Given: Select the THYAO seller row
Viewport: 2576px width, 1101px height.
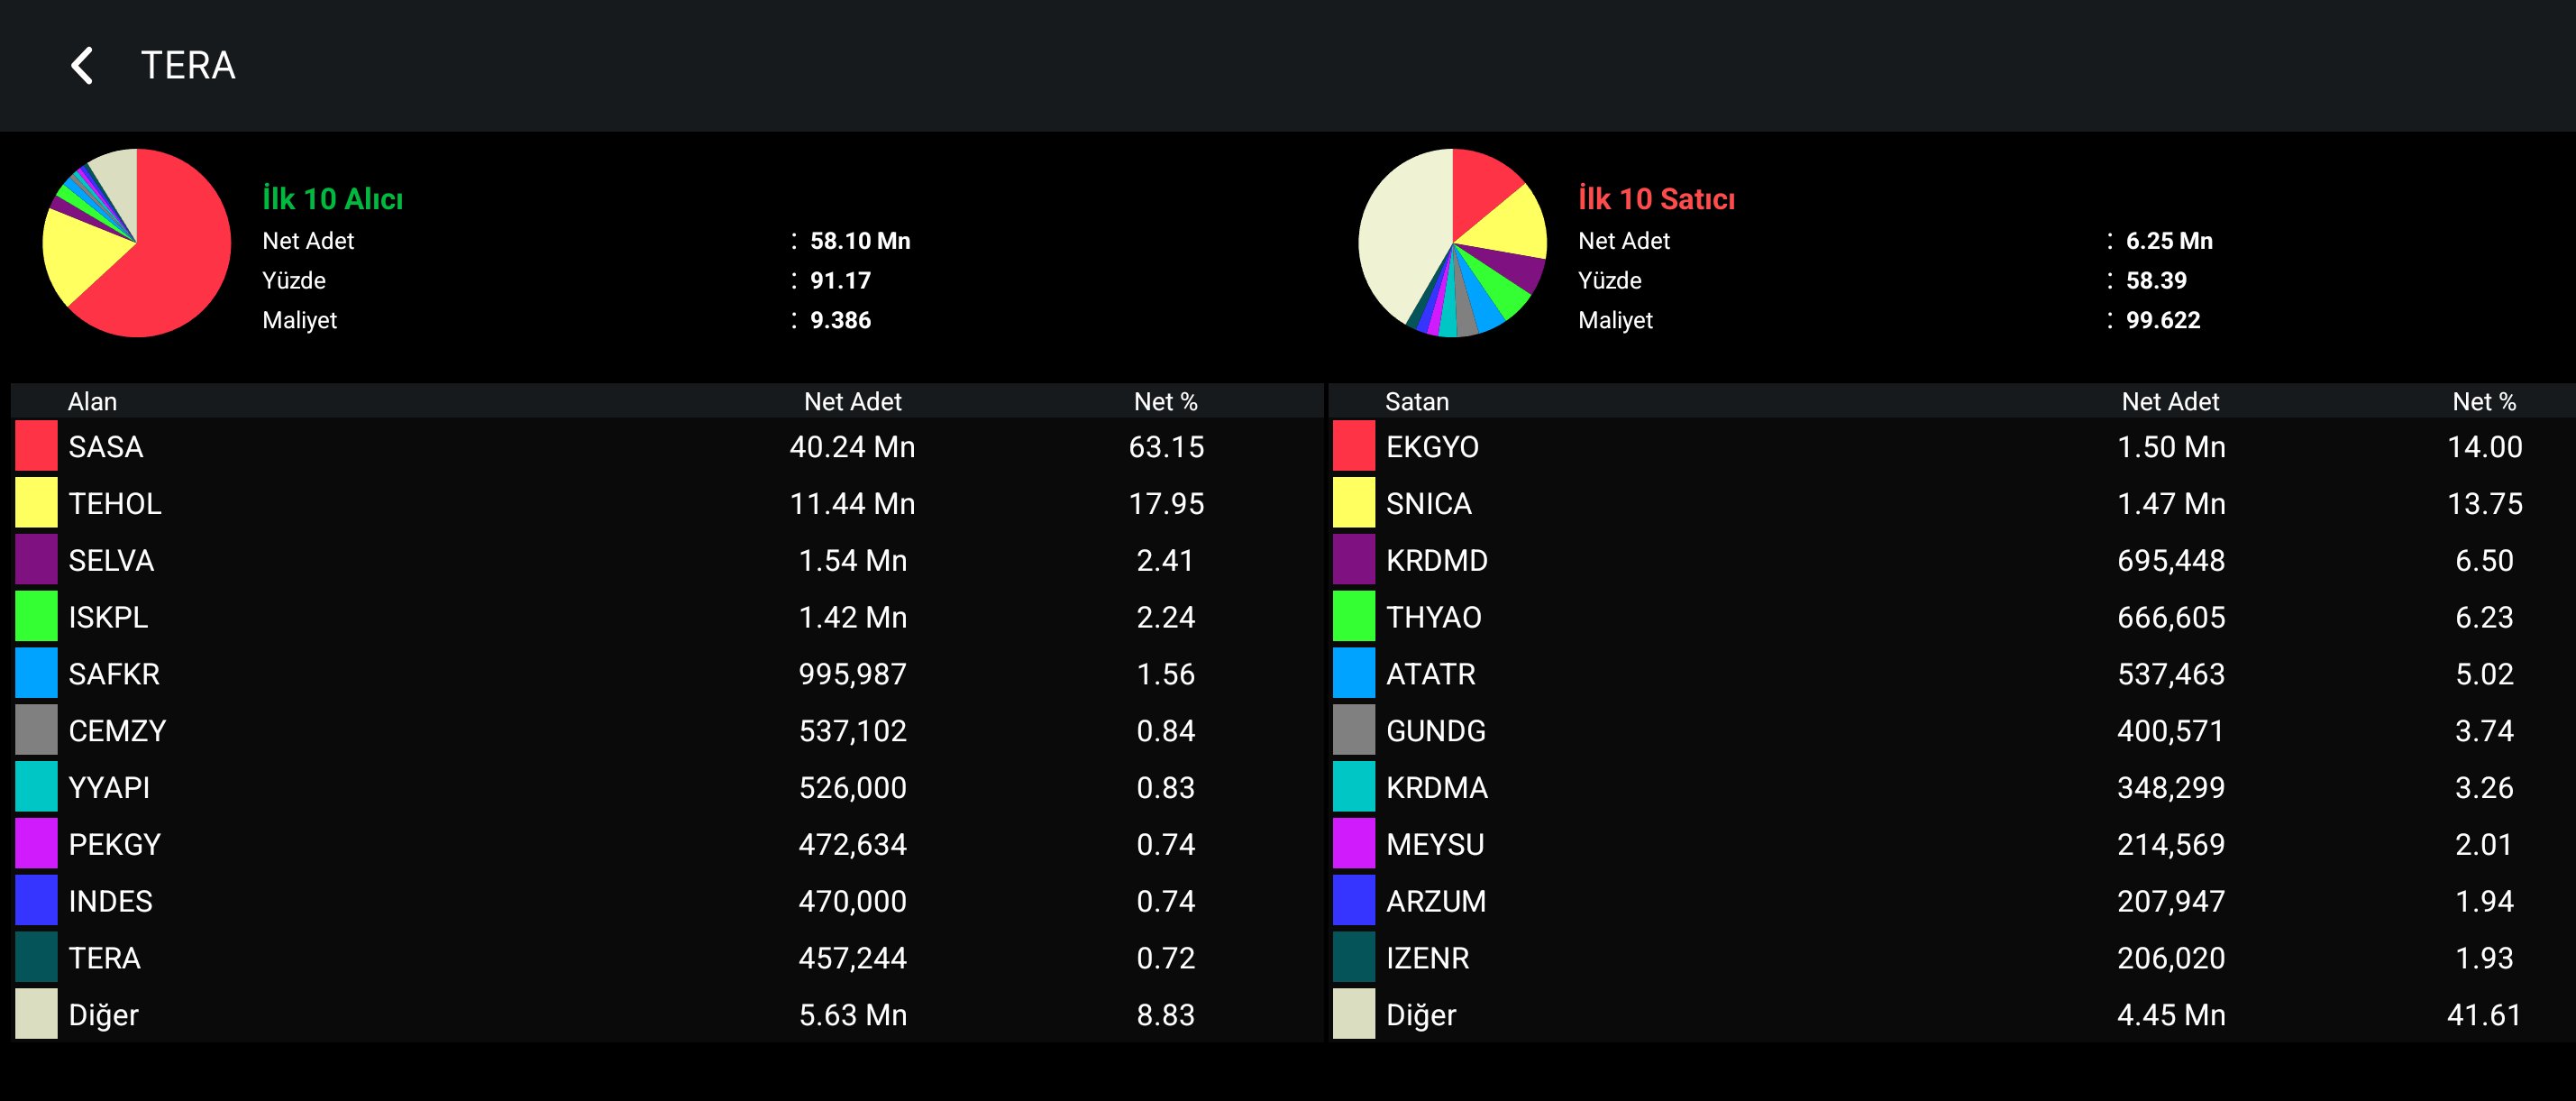Looking at the screenshot, I should coord(1433,617).
